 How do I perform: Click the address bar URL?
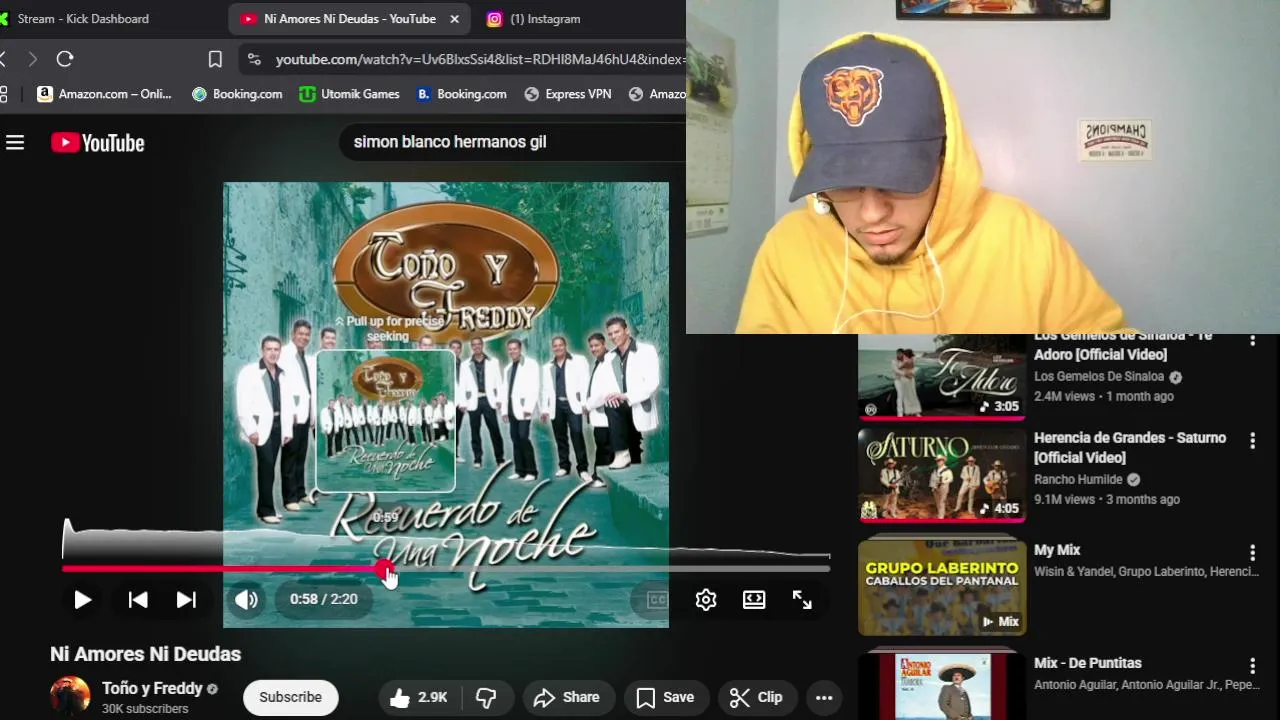click(480, 59)
